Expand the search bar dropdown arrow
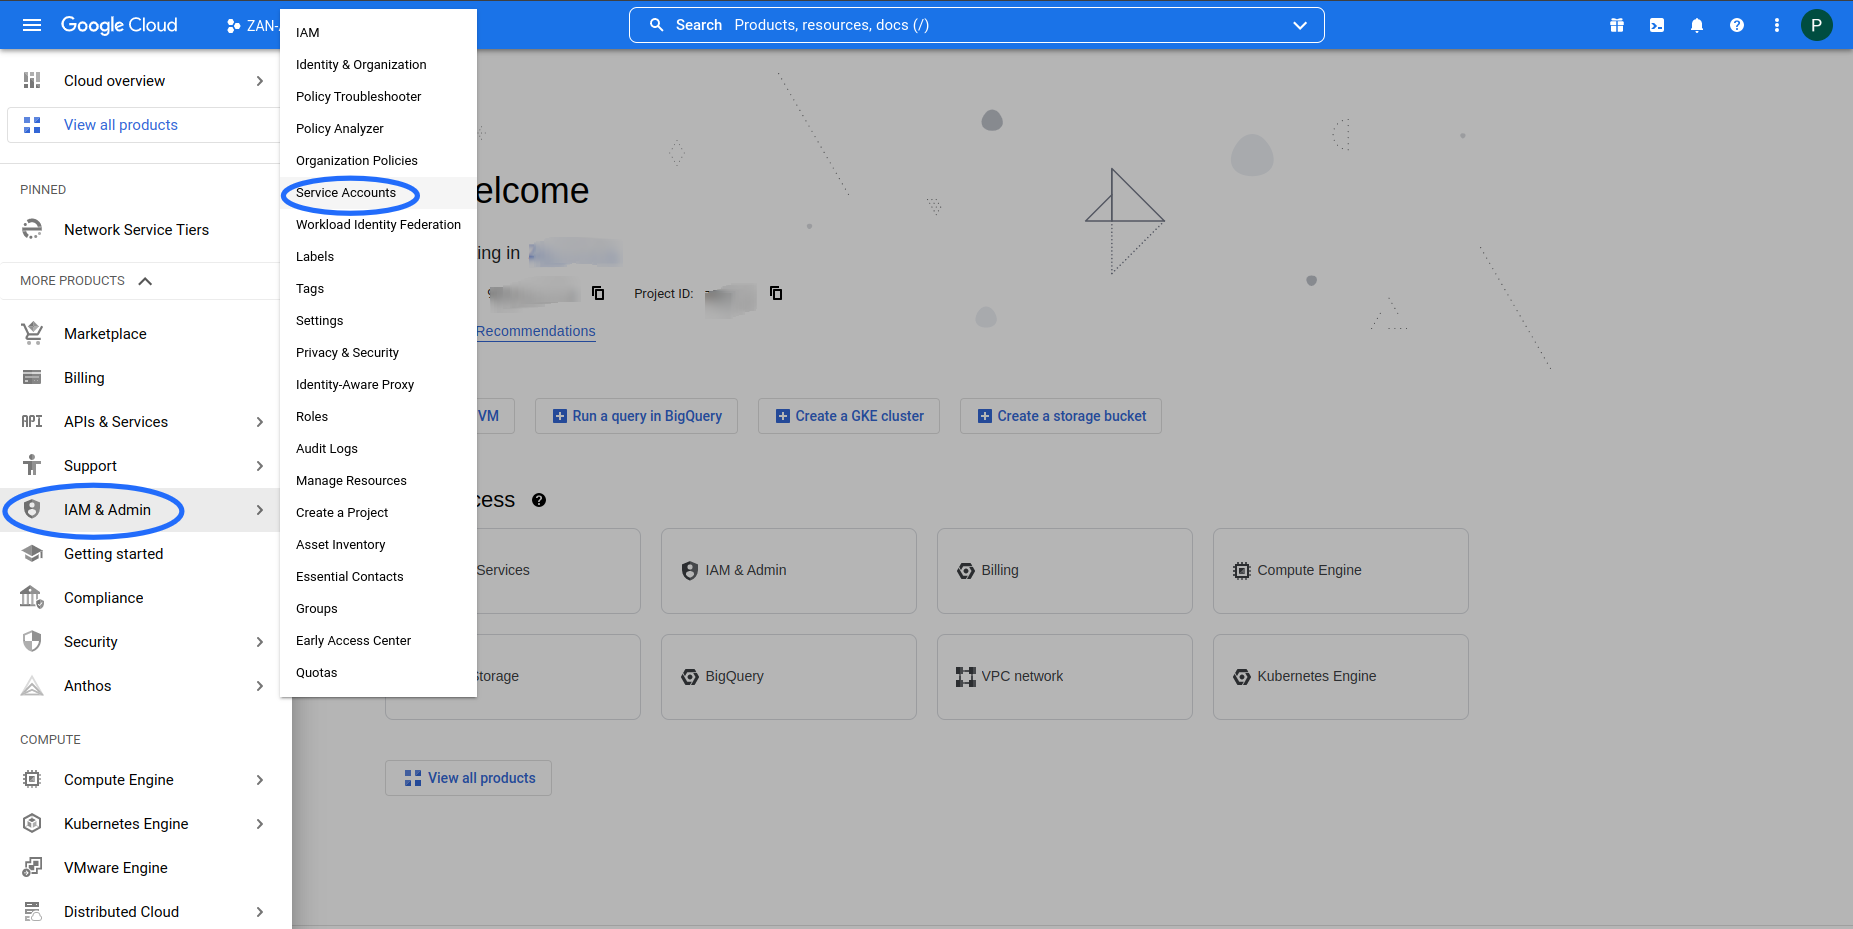The image size is (1853, 929). click(x=1300, y=25)
